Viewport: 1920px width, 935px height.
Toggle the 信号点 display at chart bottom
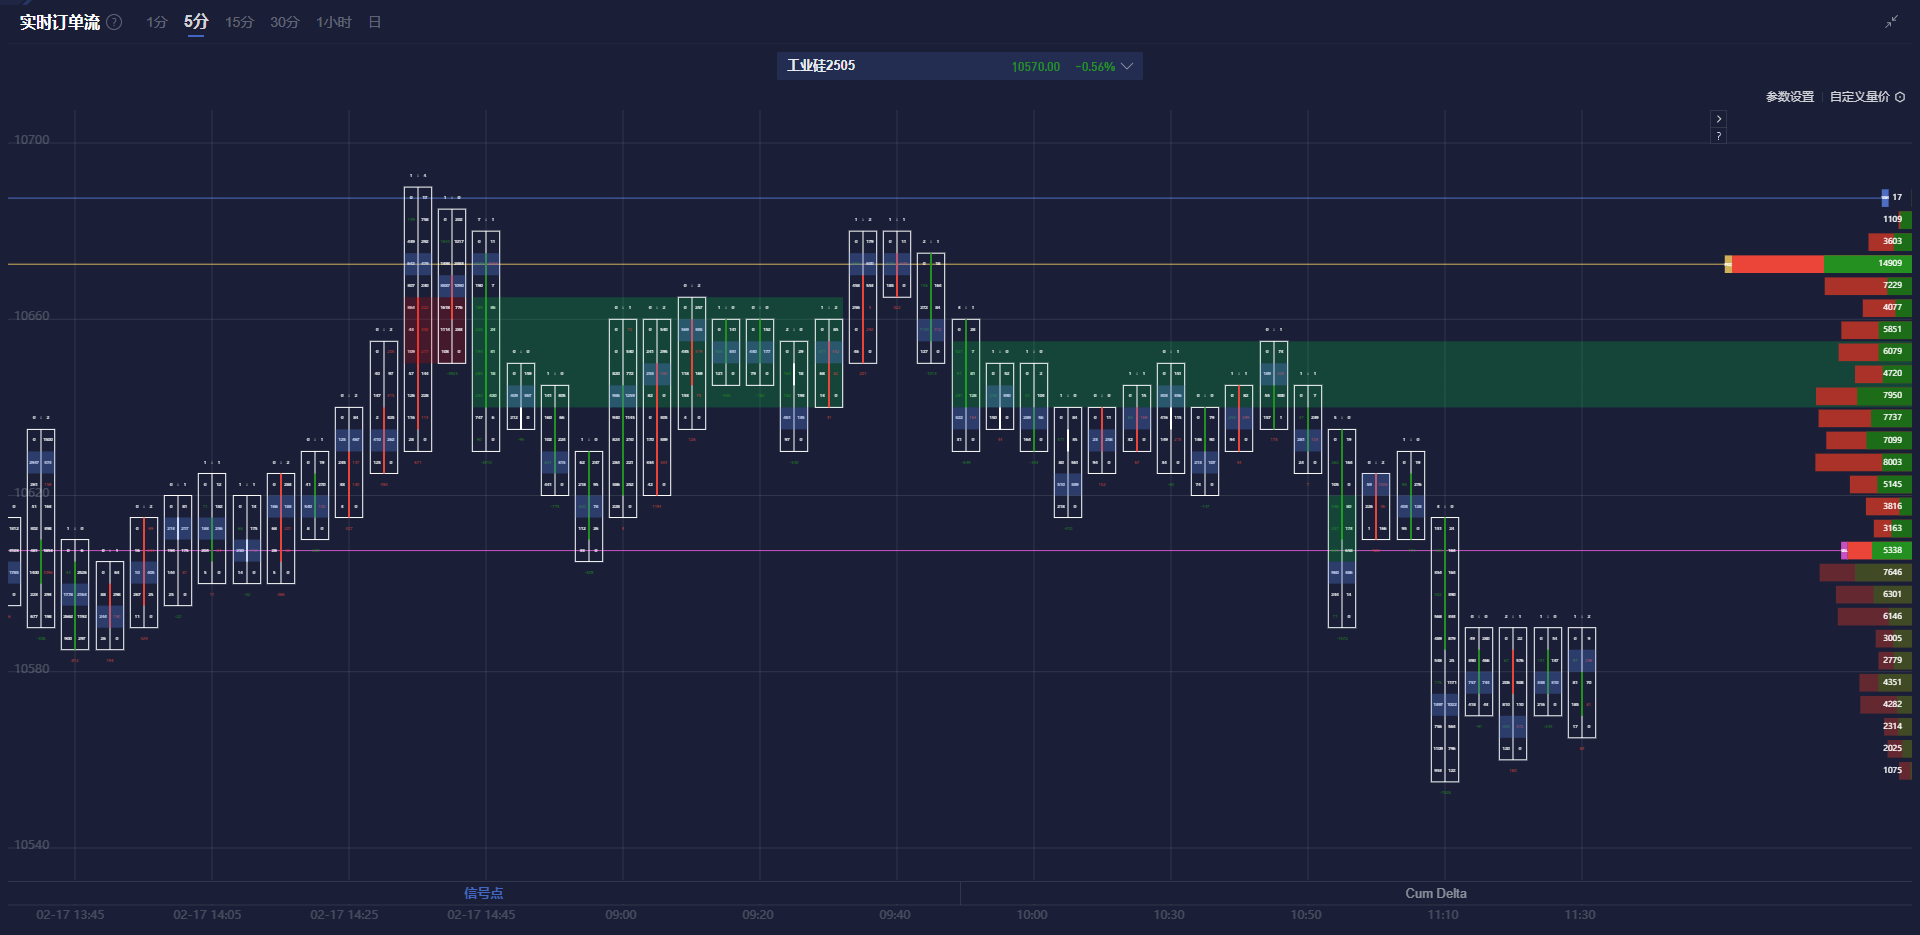click(x=483, y=893)
